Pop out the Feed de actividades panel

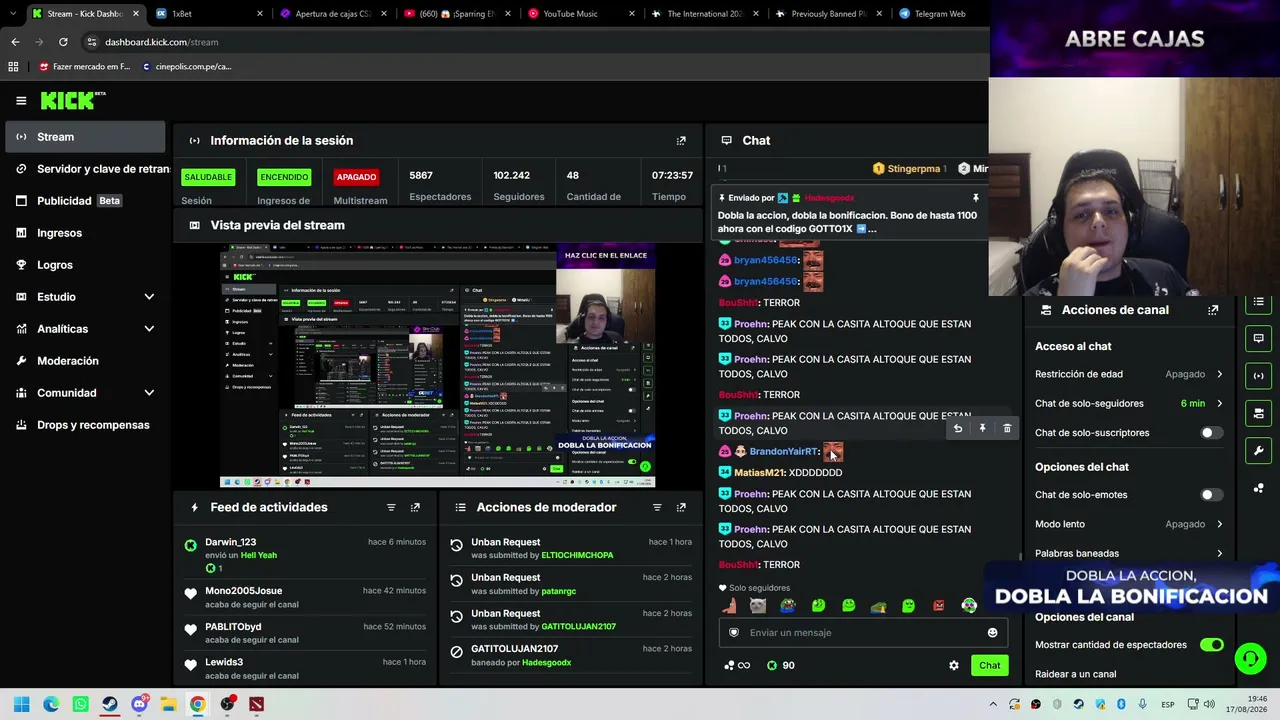(415, 508)
